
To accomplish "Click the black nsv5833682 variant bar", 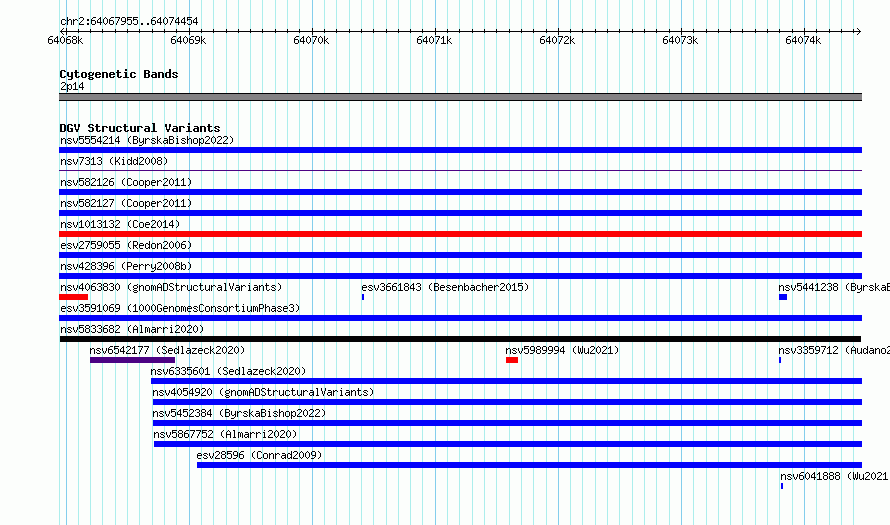I will pos(460,339).
